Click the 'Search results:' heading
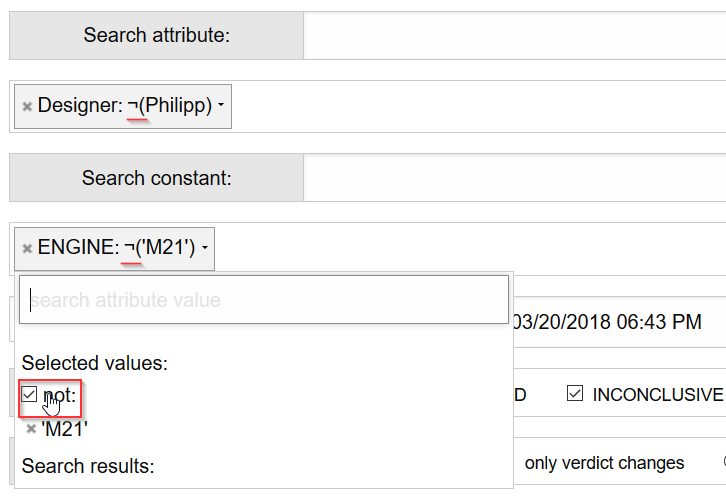Image resolution: width=726 pixels, height=500 pixels. tap(88, 466)
